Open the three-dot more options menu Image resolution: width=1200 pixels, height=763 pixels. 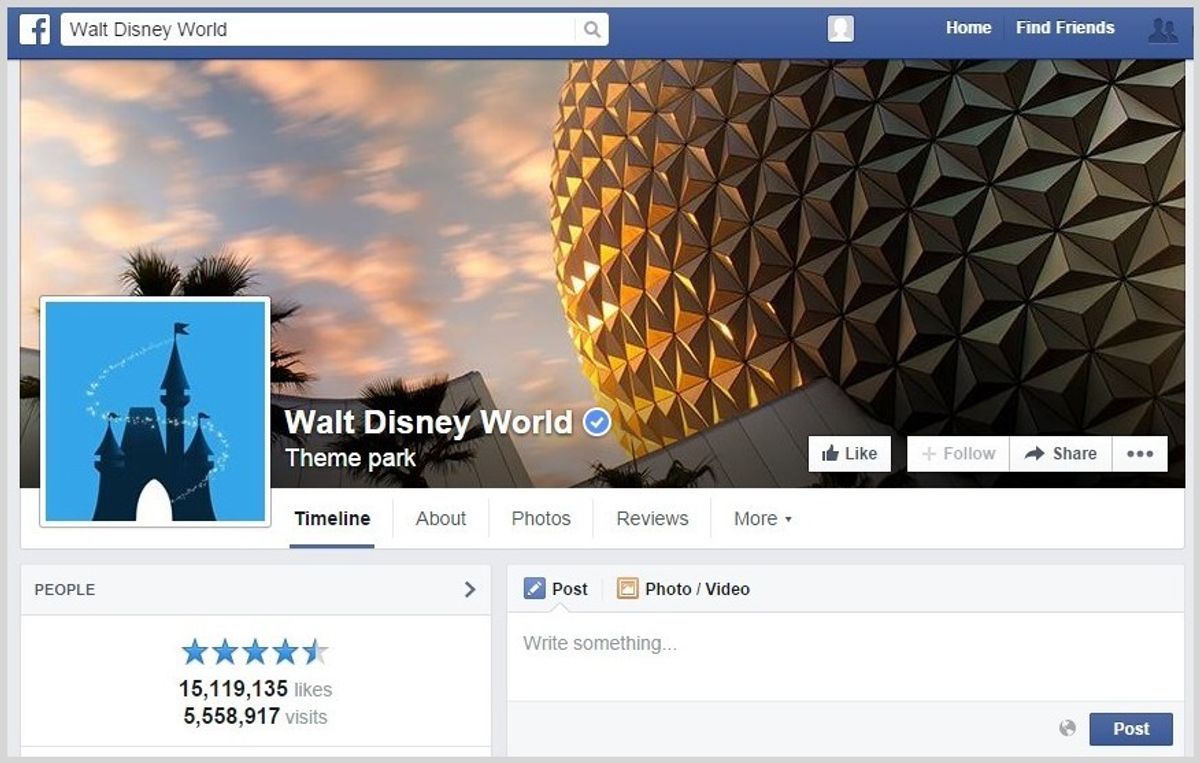pyautogui.click(x=1139, y=454)
